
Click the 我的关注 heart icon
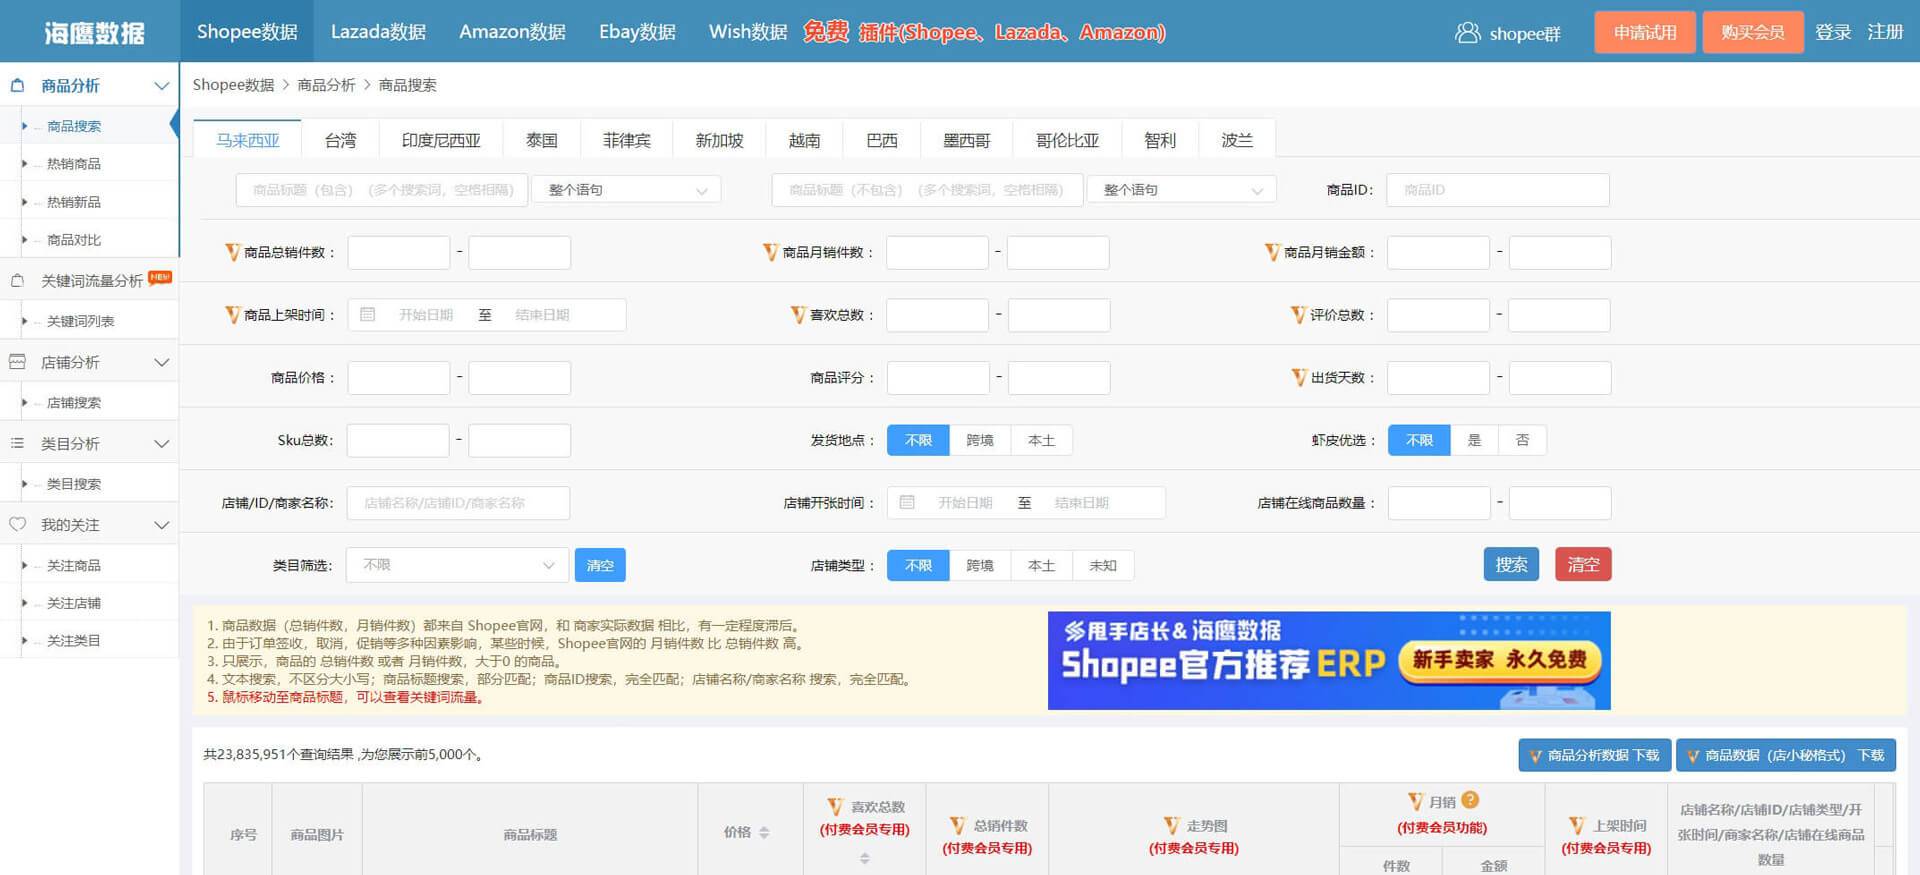pyautogui.click(x=17, y=525)
